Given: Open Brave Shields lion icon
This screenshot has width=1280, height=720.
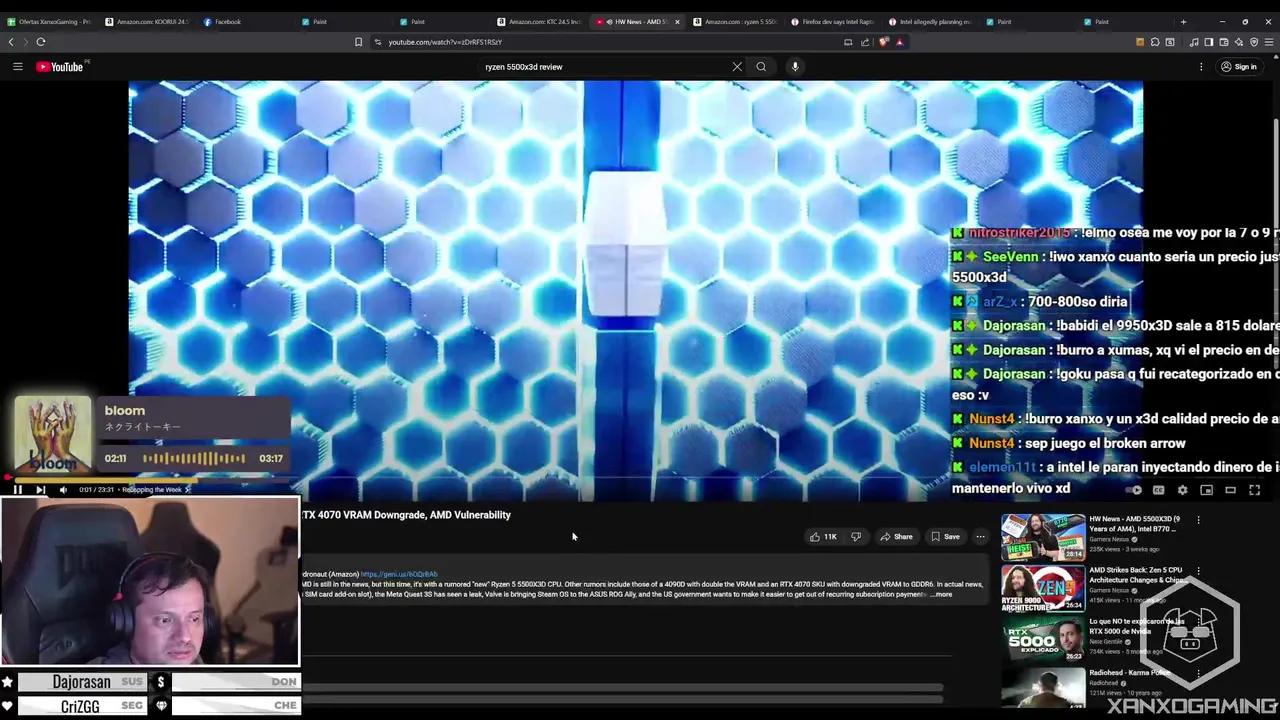Looking at the screenshot, I should pyautogui.click(x=884, y=42).
